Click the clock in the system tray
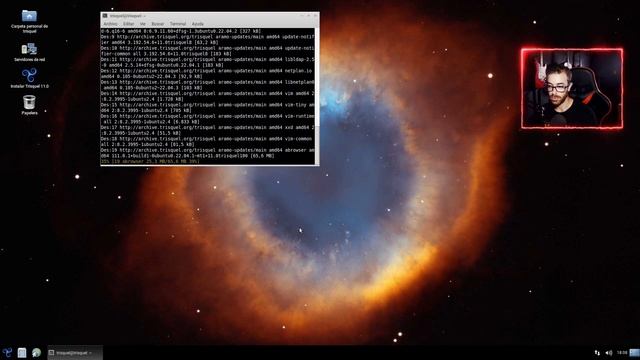Viewport: 640px width, 360px height. coord(622,353)
